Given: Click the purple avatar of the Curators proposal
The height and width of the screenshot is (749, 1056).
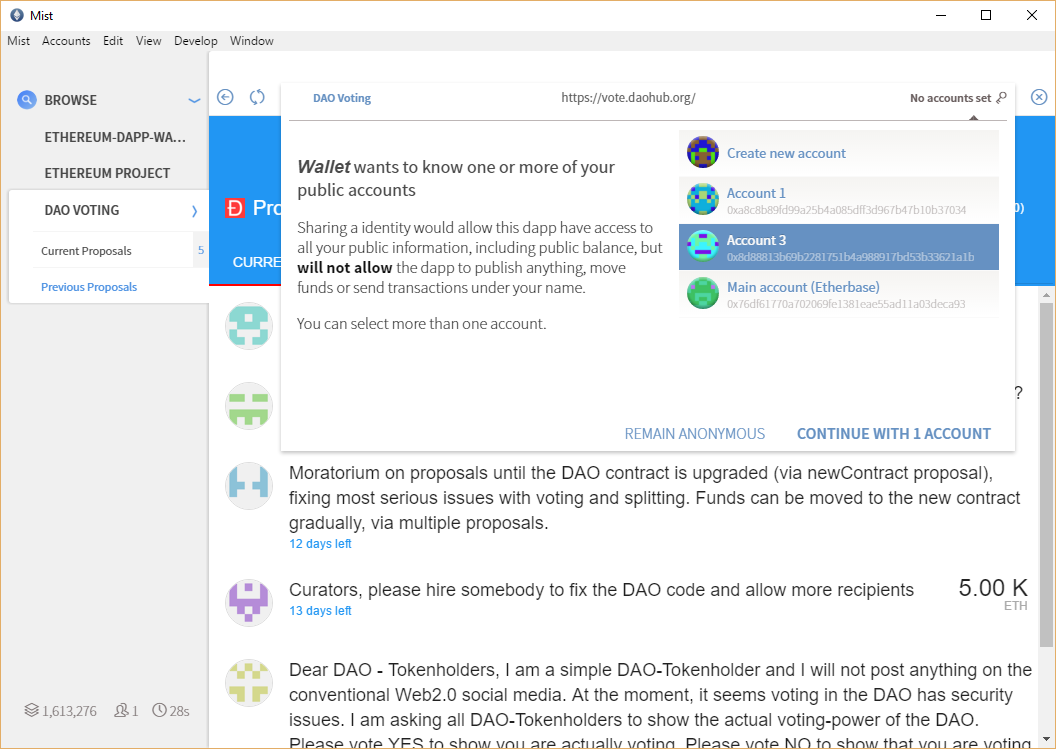Looking at the screenshot, I should click(249, 602).
